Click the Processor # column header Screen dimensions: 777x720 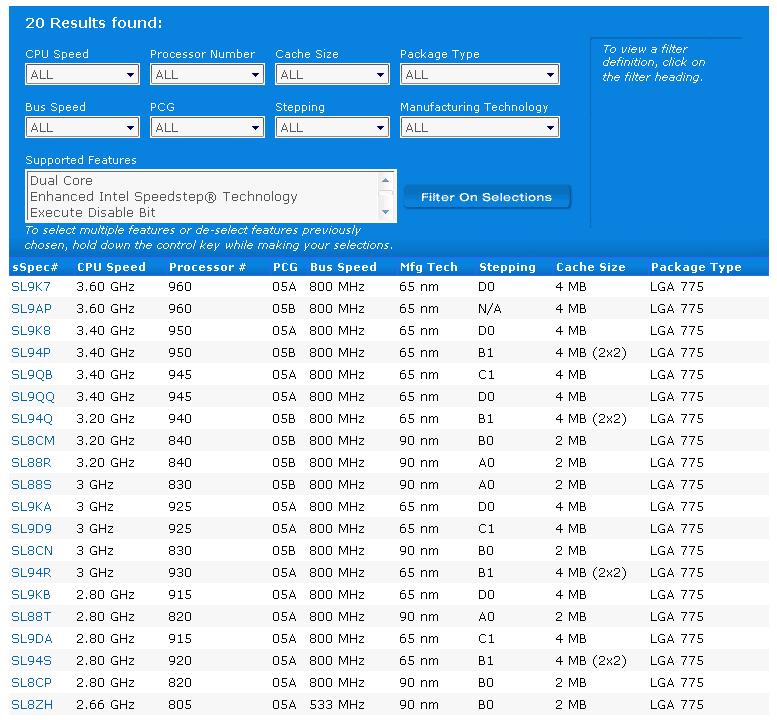(207, 267)
